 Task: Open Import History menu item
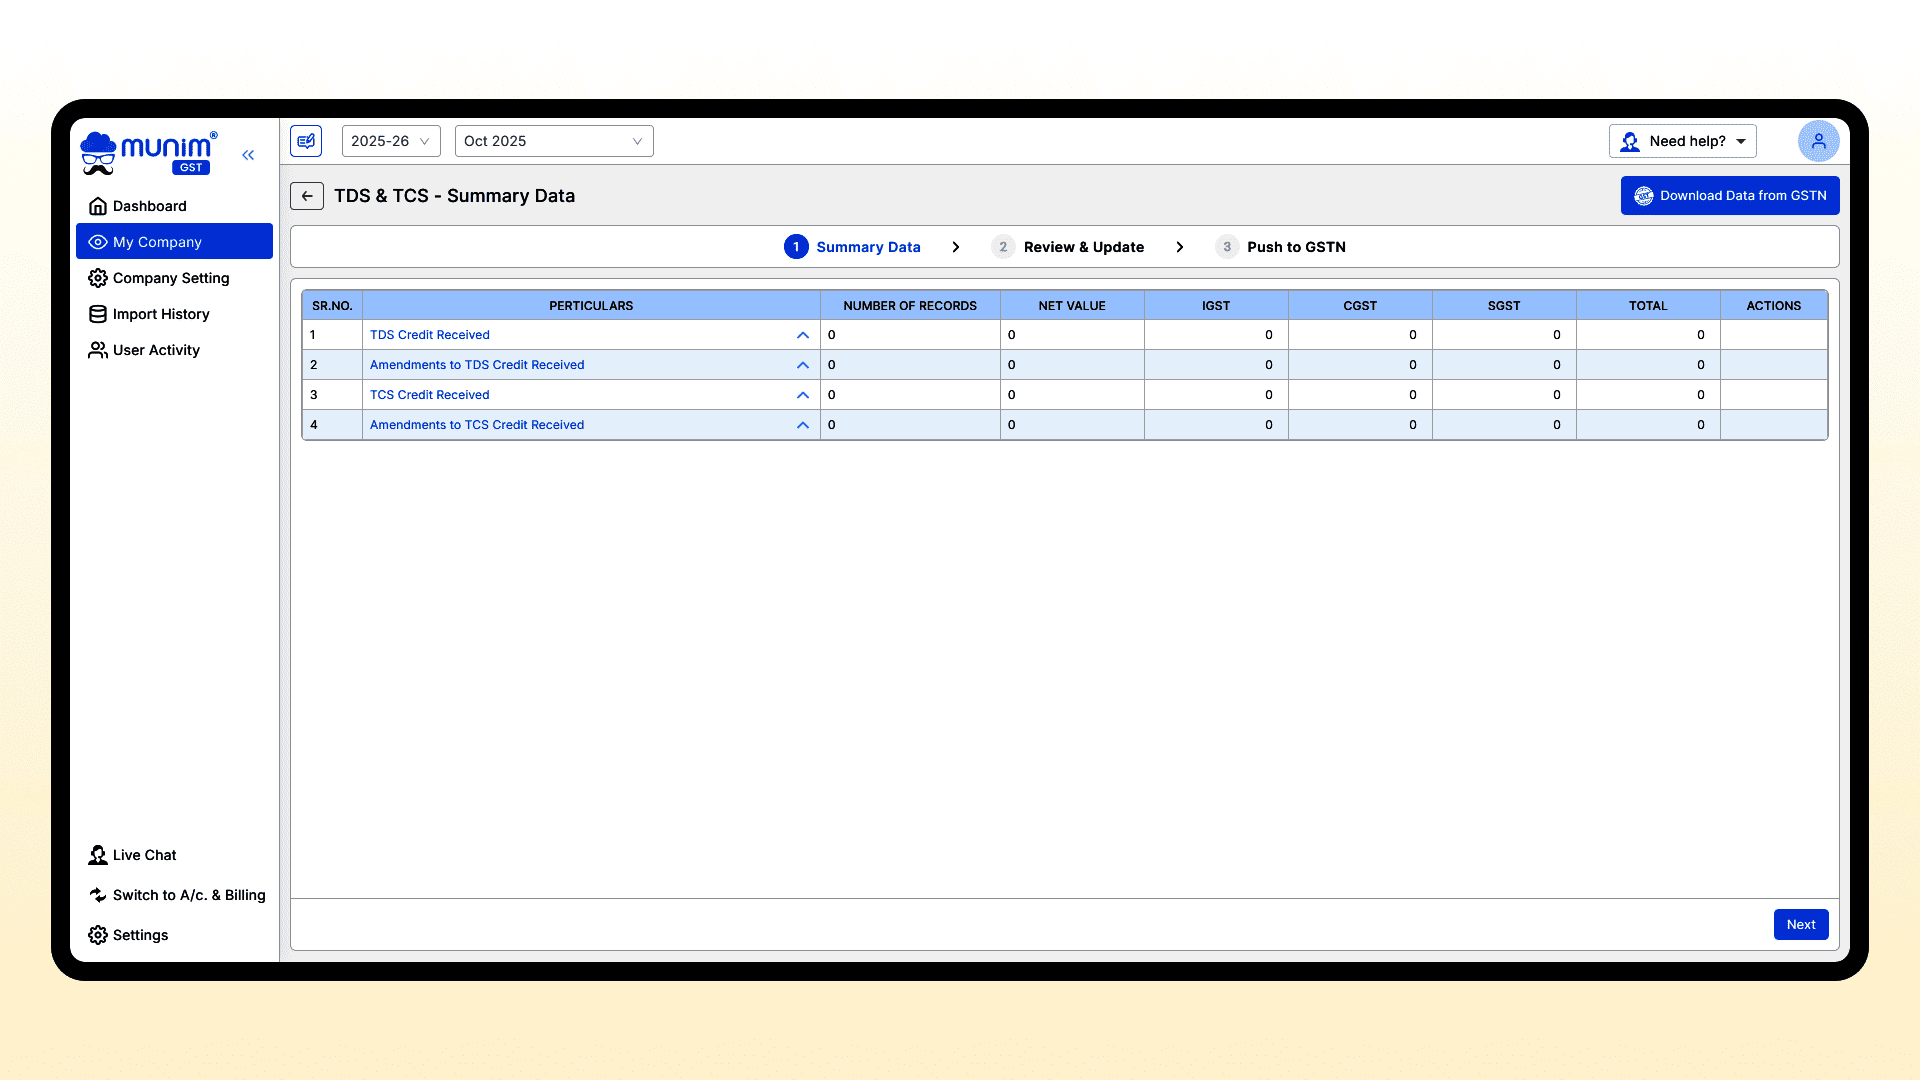[x=160, y=314]
